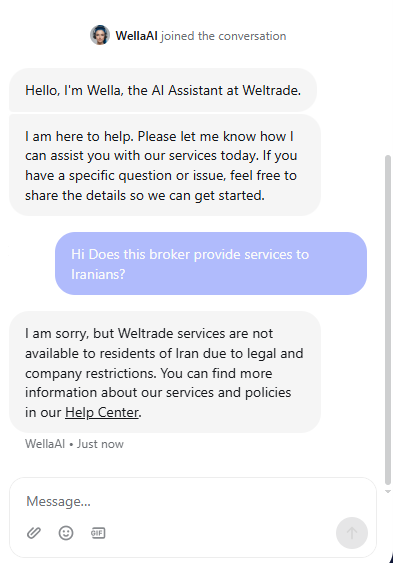This screenshot has height=563, width=393.
Task: Click the chat vertical scrollbar thumb
Action: coord(388,320)
